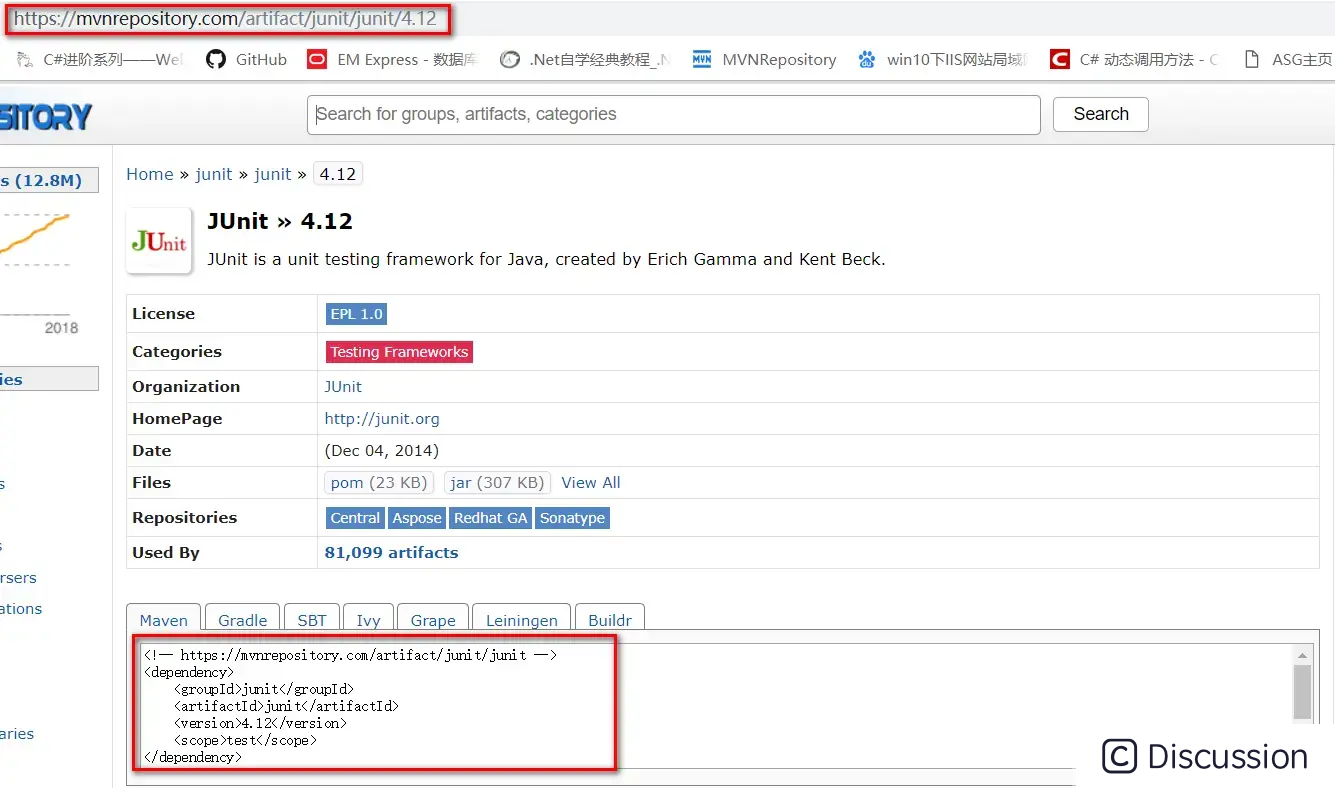Click the GitHub bookmark icon

215,59
